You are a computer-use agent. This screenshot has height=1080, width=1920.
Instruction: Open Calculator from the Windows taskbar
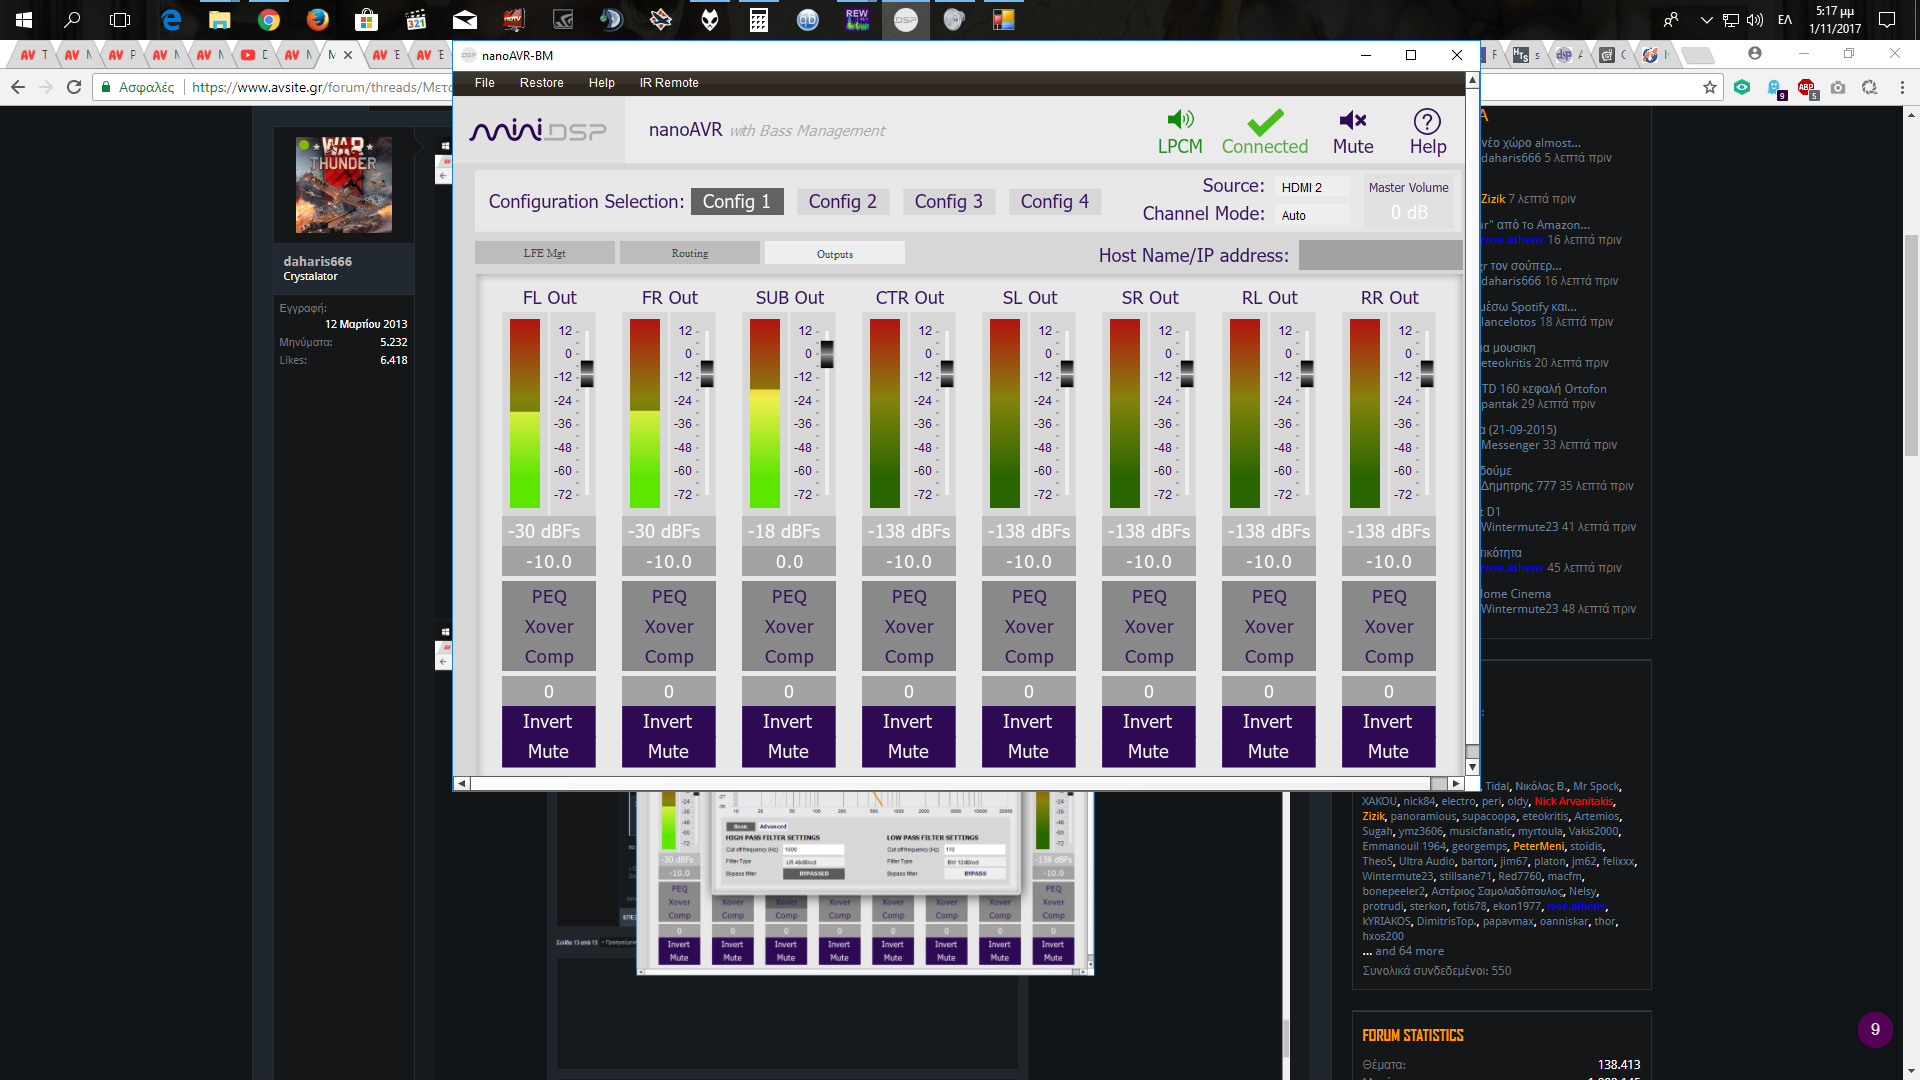point(758,19)
